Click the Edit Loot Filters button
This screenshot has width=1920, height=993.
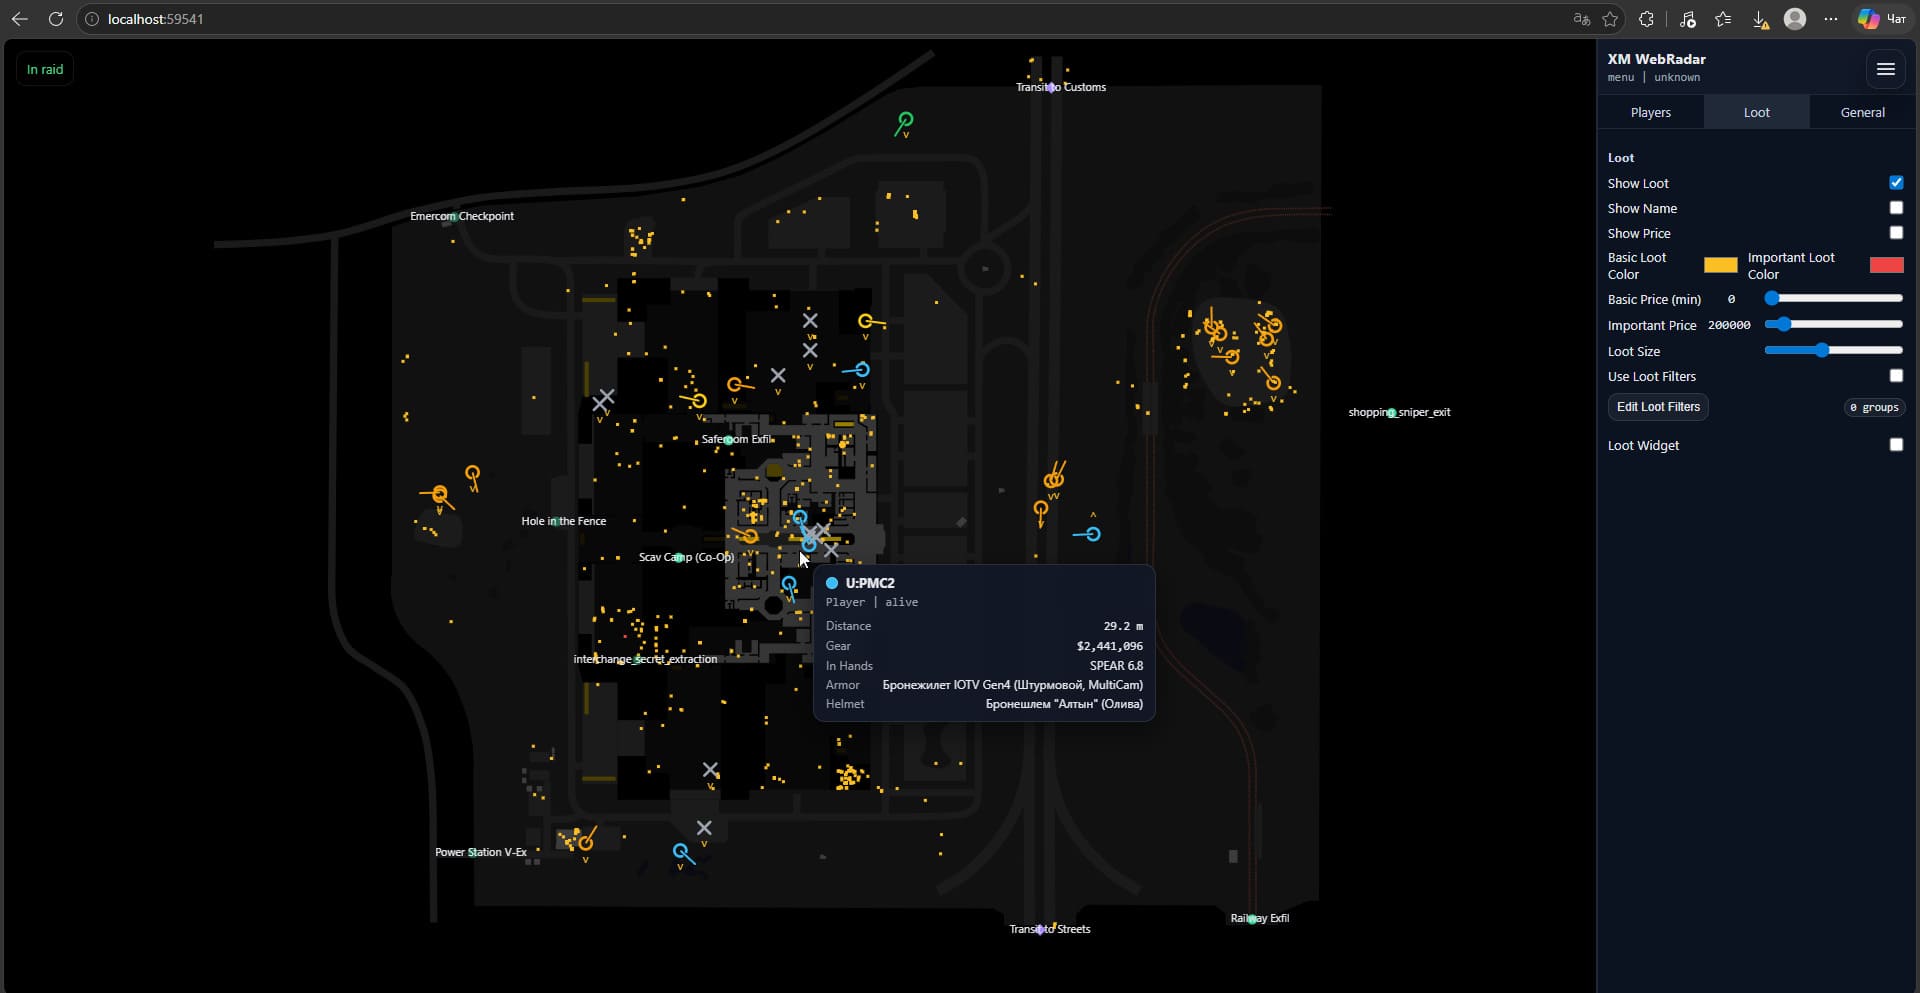[1658, 407]
